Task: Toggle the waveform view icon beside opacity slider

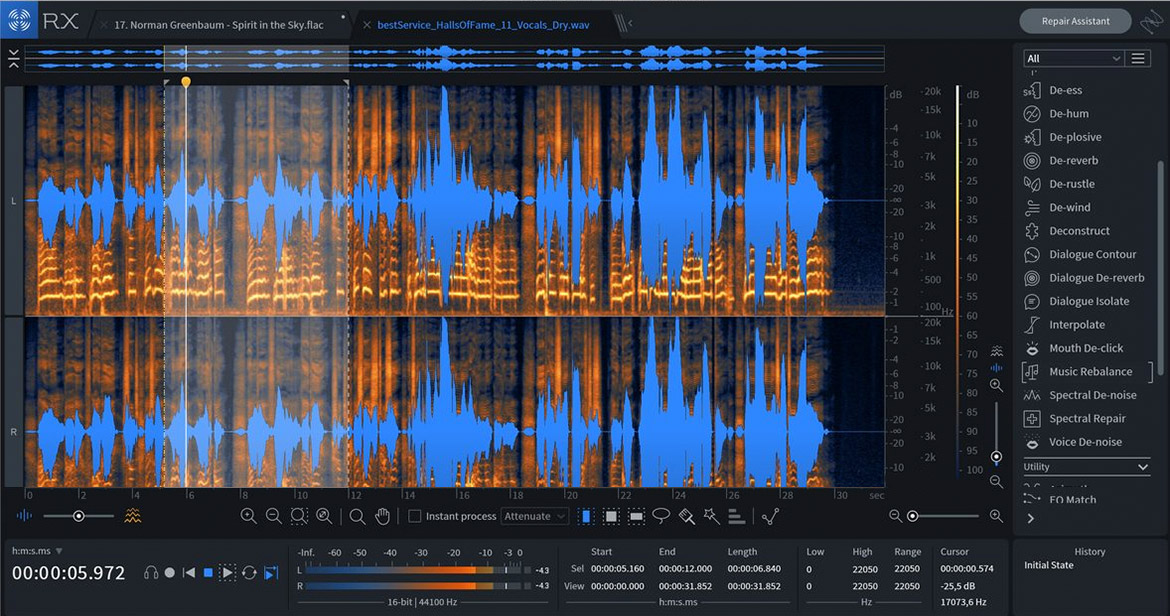Action: pyautogui.click(x=24, y=515)
